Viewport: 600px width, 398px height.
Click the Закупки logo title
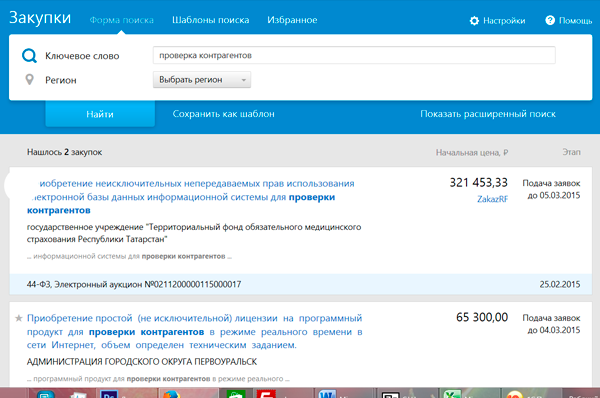[40, 18]
